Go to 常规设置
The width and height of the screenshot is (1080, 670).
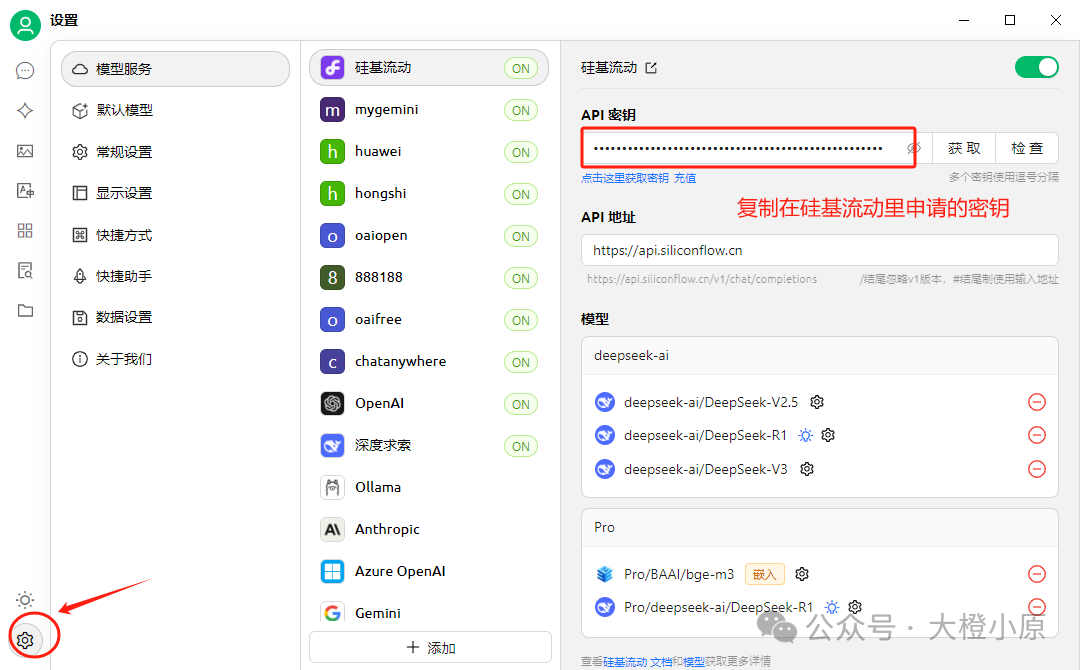(176, 152)
